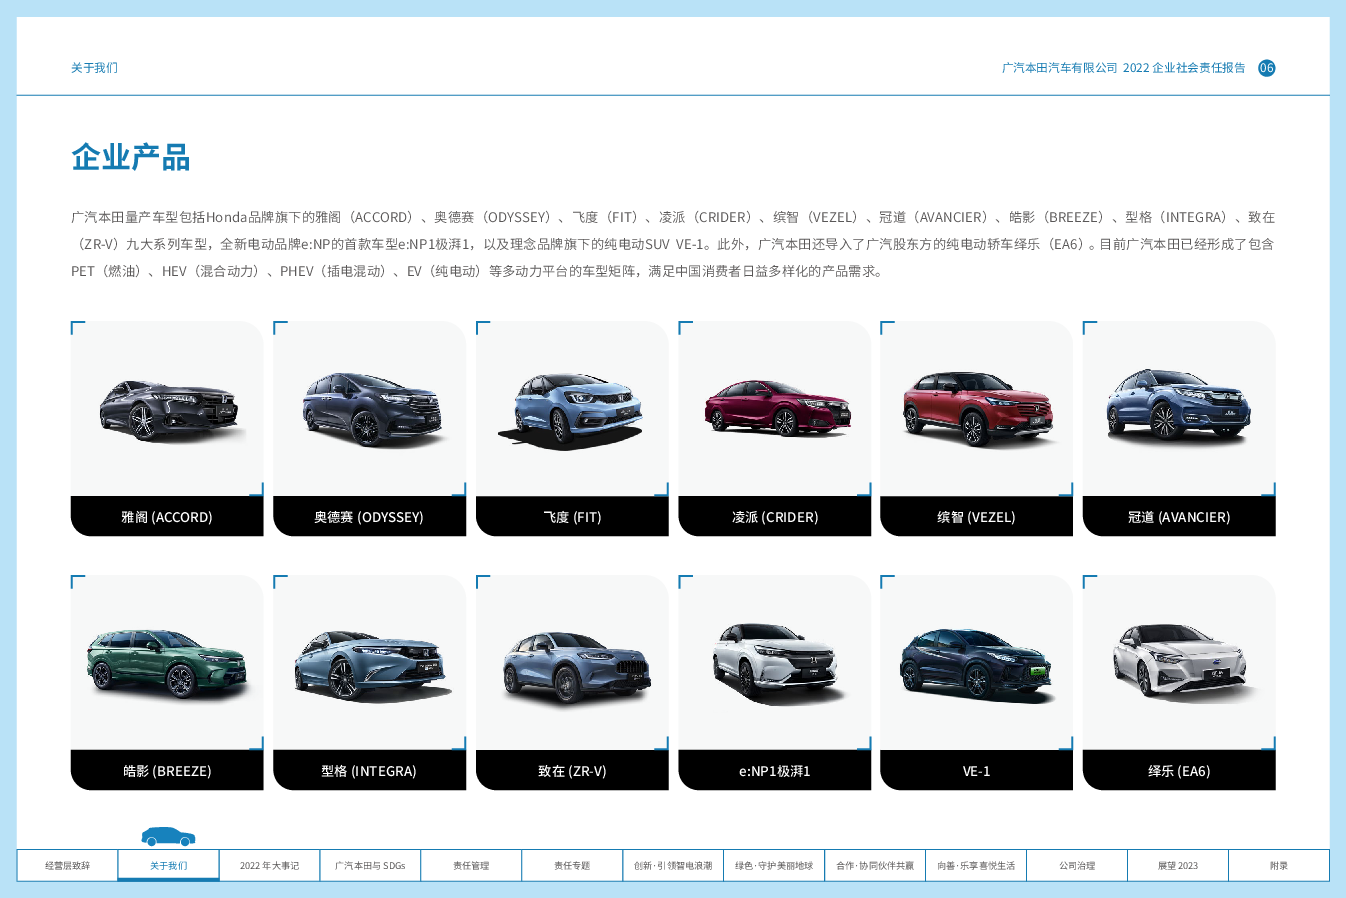Click the 雅阁 (ACCORD) label
Viewport: 1346px width, 898px height.
click(x=167, y=517)
